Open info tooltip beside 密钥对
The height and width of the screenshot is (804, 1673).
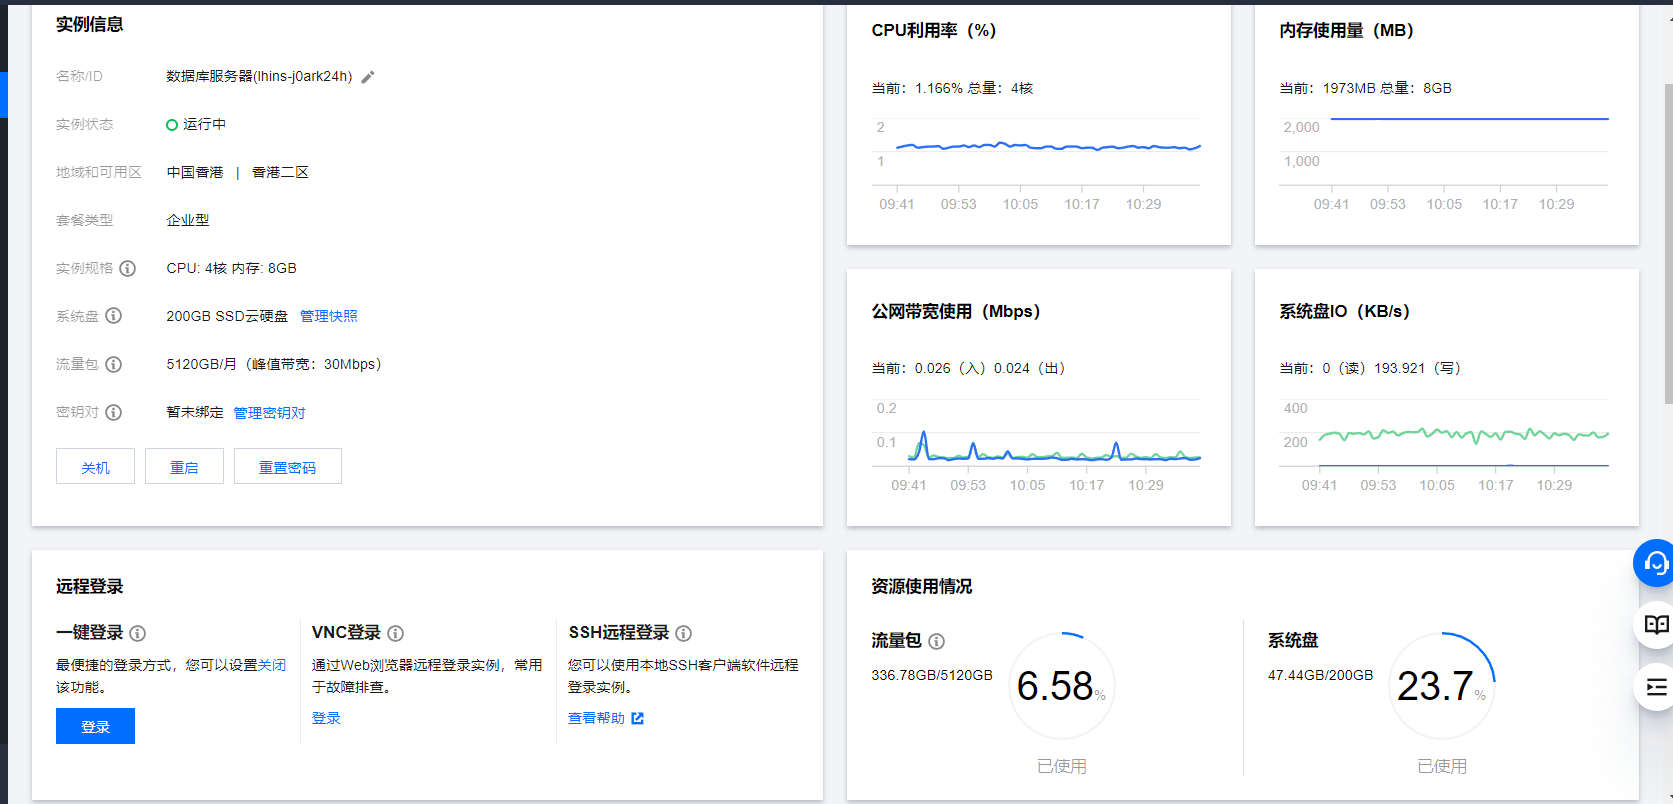pos(114,412)
